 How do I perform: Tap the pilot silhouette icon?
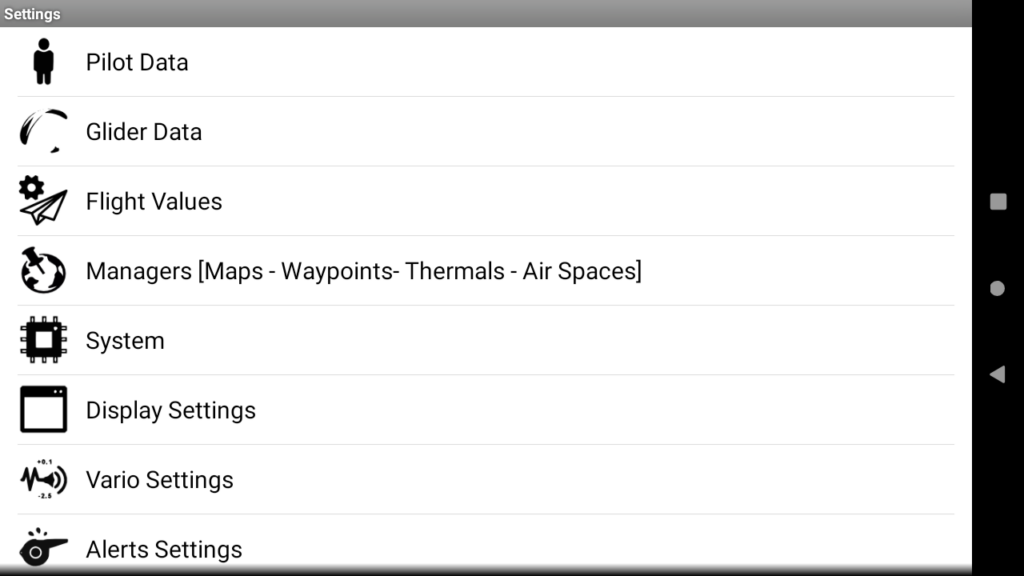point(43,61)
